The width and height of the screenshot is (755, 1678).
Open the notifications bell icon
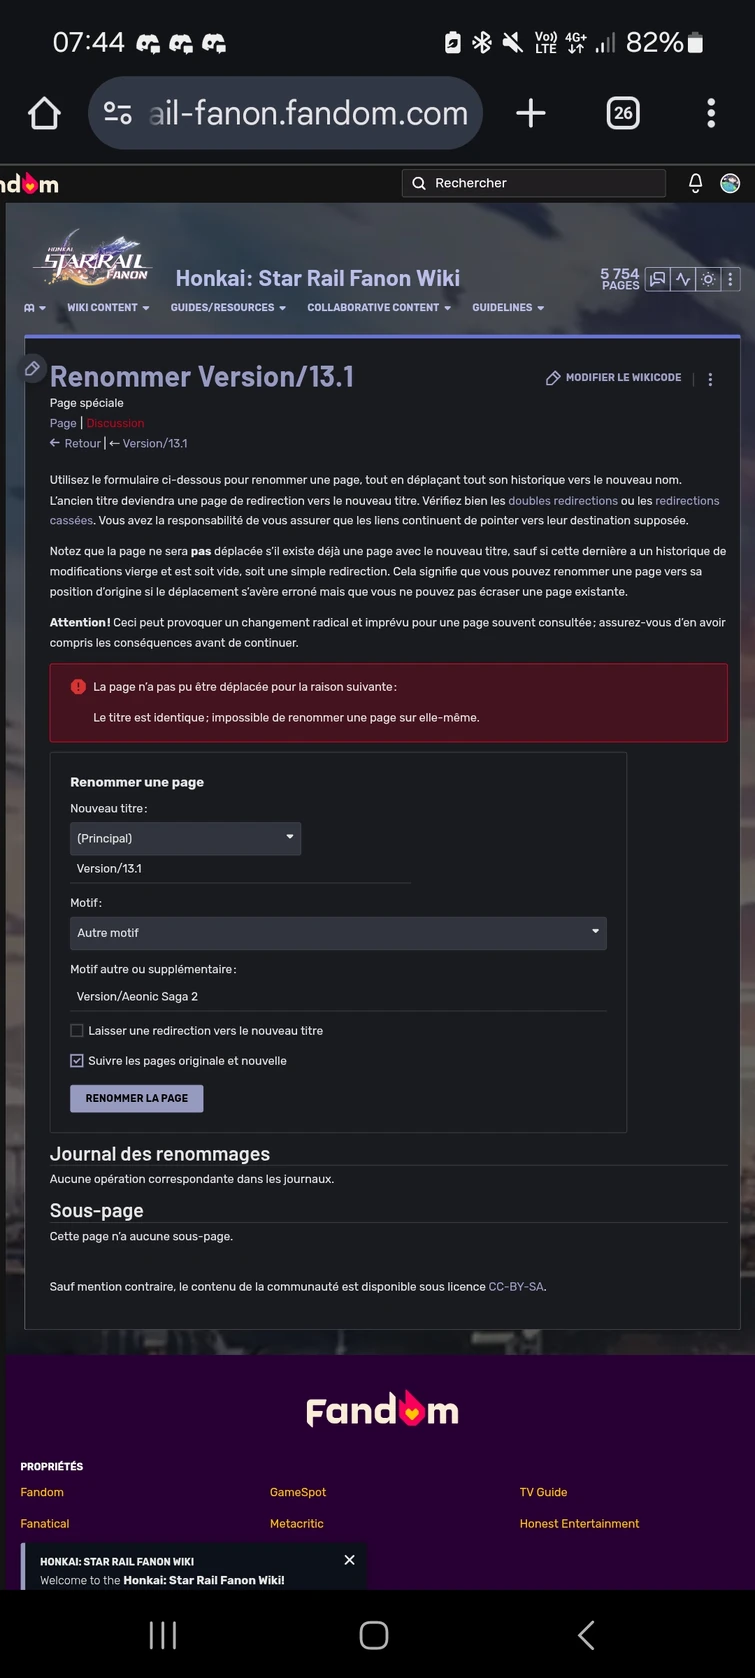coord(696,183)
